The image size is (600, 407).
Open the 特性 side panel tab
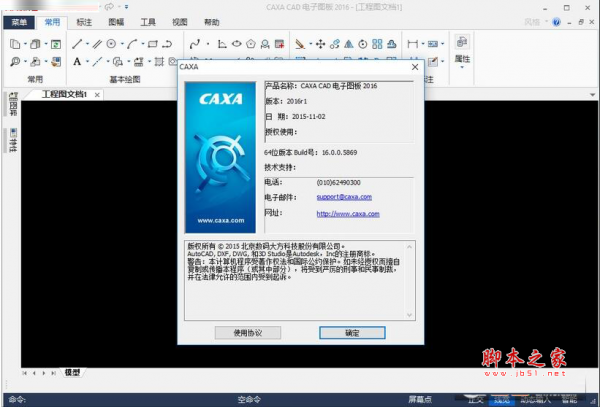coord(13,140)
